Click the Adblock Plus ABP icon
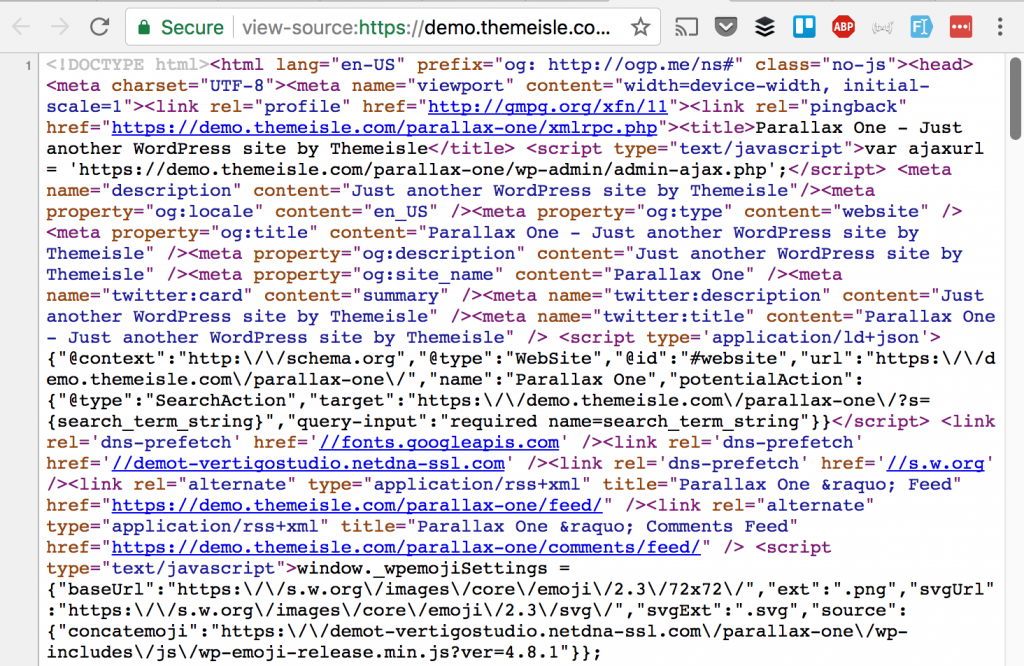 [843, 26]
